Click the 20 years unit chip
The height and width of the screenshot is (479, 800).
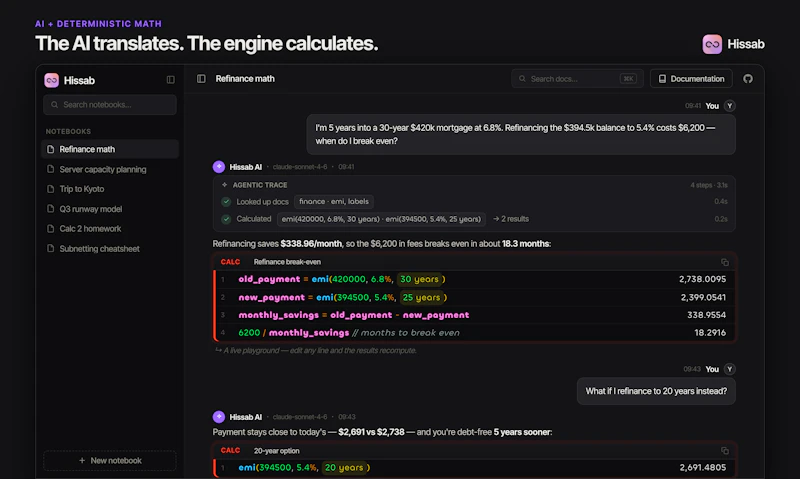[344, 467]
